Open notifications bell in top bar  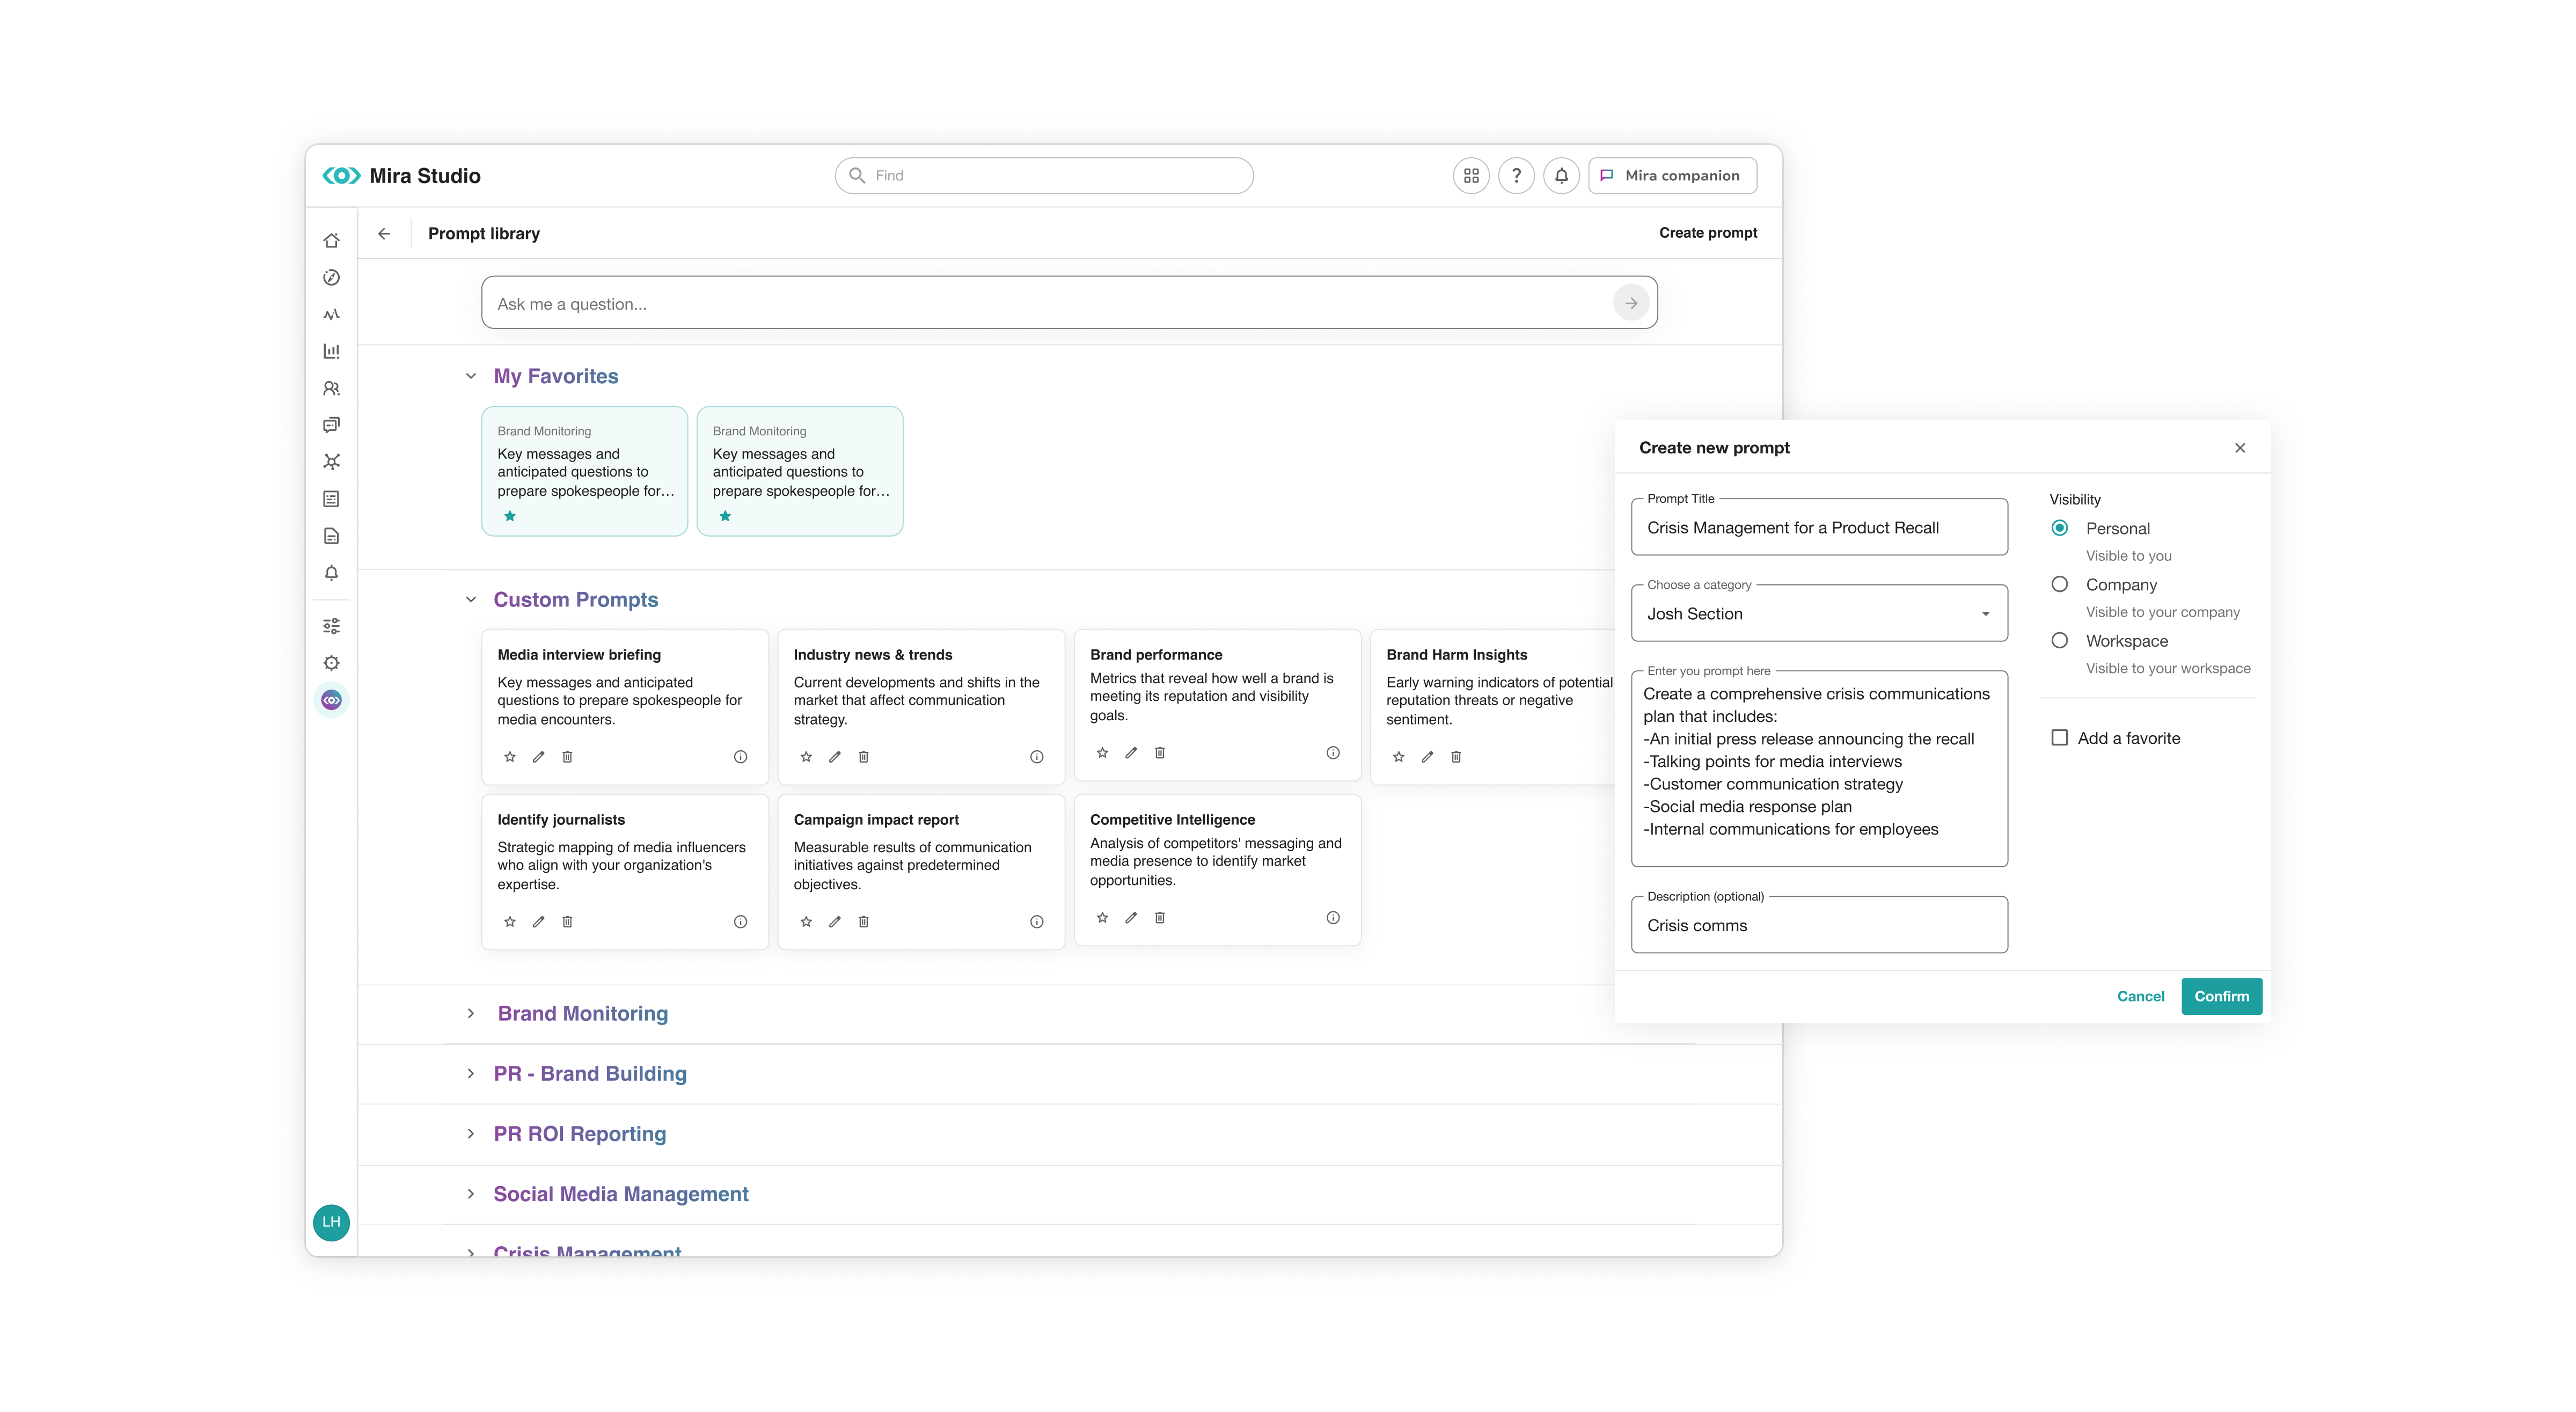tap(1561, 175)
